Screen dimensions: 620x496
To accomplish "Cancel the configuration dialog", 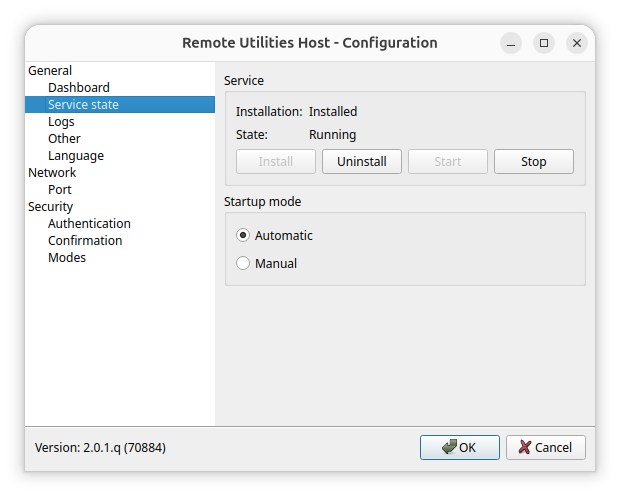I will point(546,447).
